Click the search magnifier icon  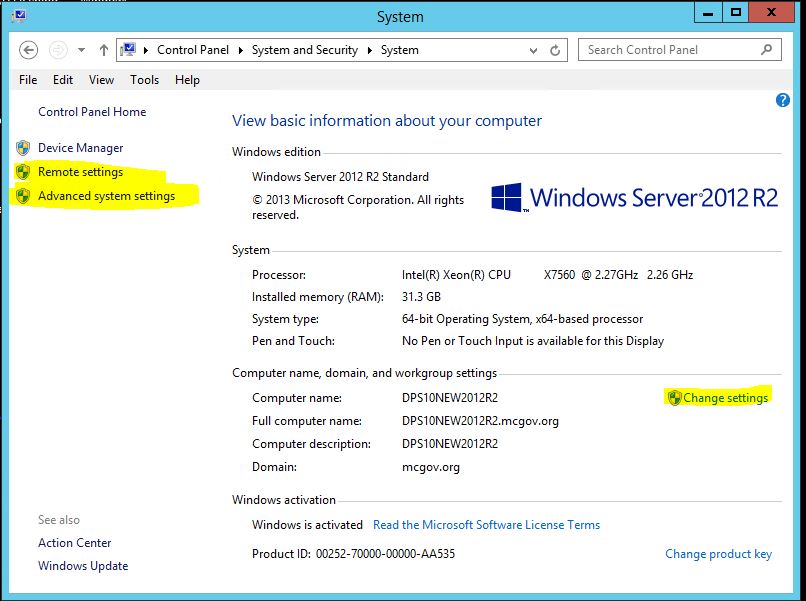pyautogui.click(x=767, y=49)
